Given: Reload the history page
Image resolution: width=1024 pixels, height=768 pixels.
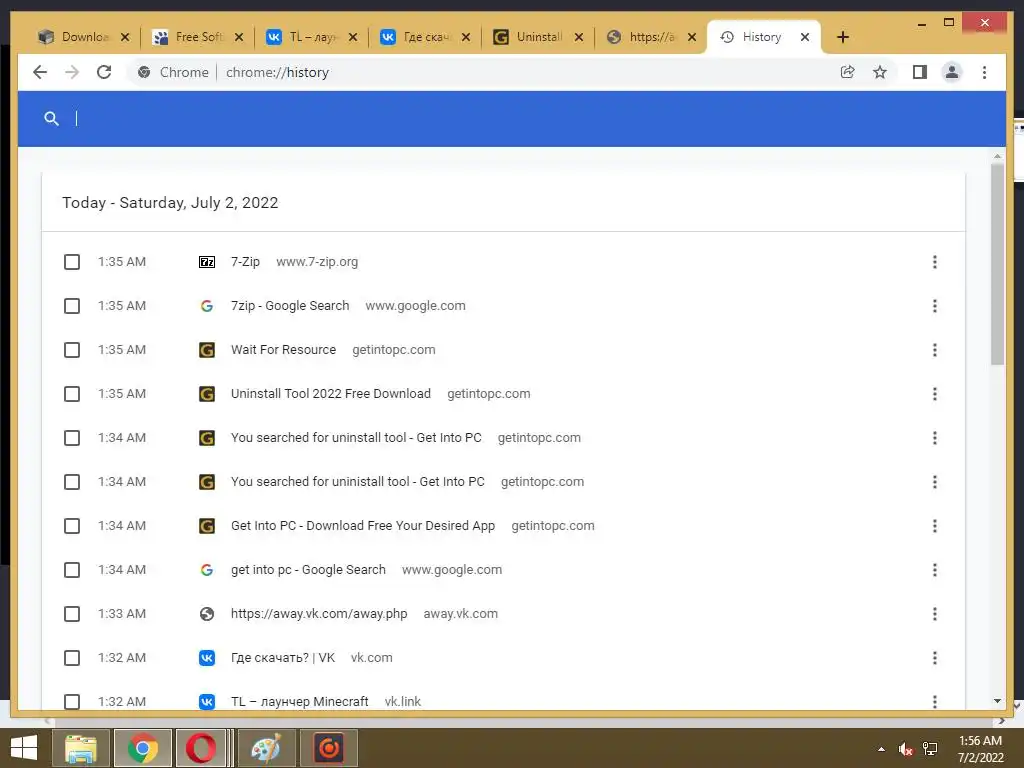Looking at the screenshot, I should point(104,72).
